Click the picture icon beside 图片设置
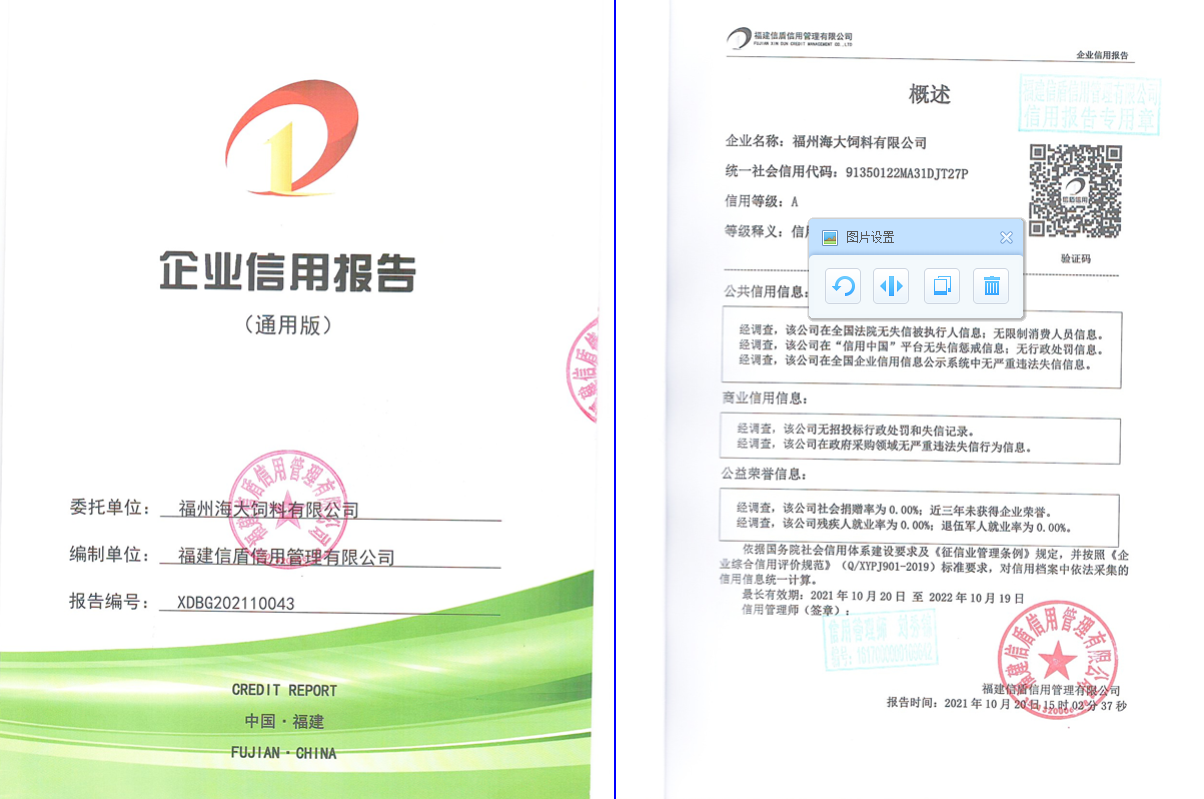1204x799 pixels. [x=829, y=237]
